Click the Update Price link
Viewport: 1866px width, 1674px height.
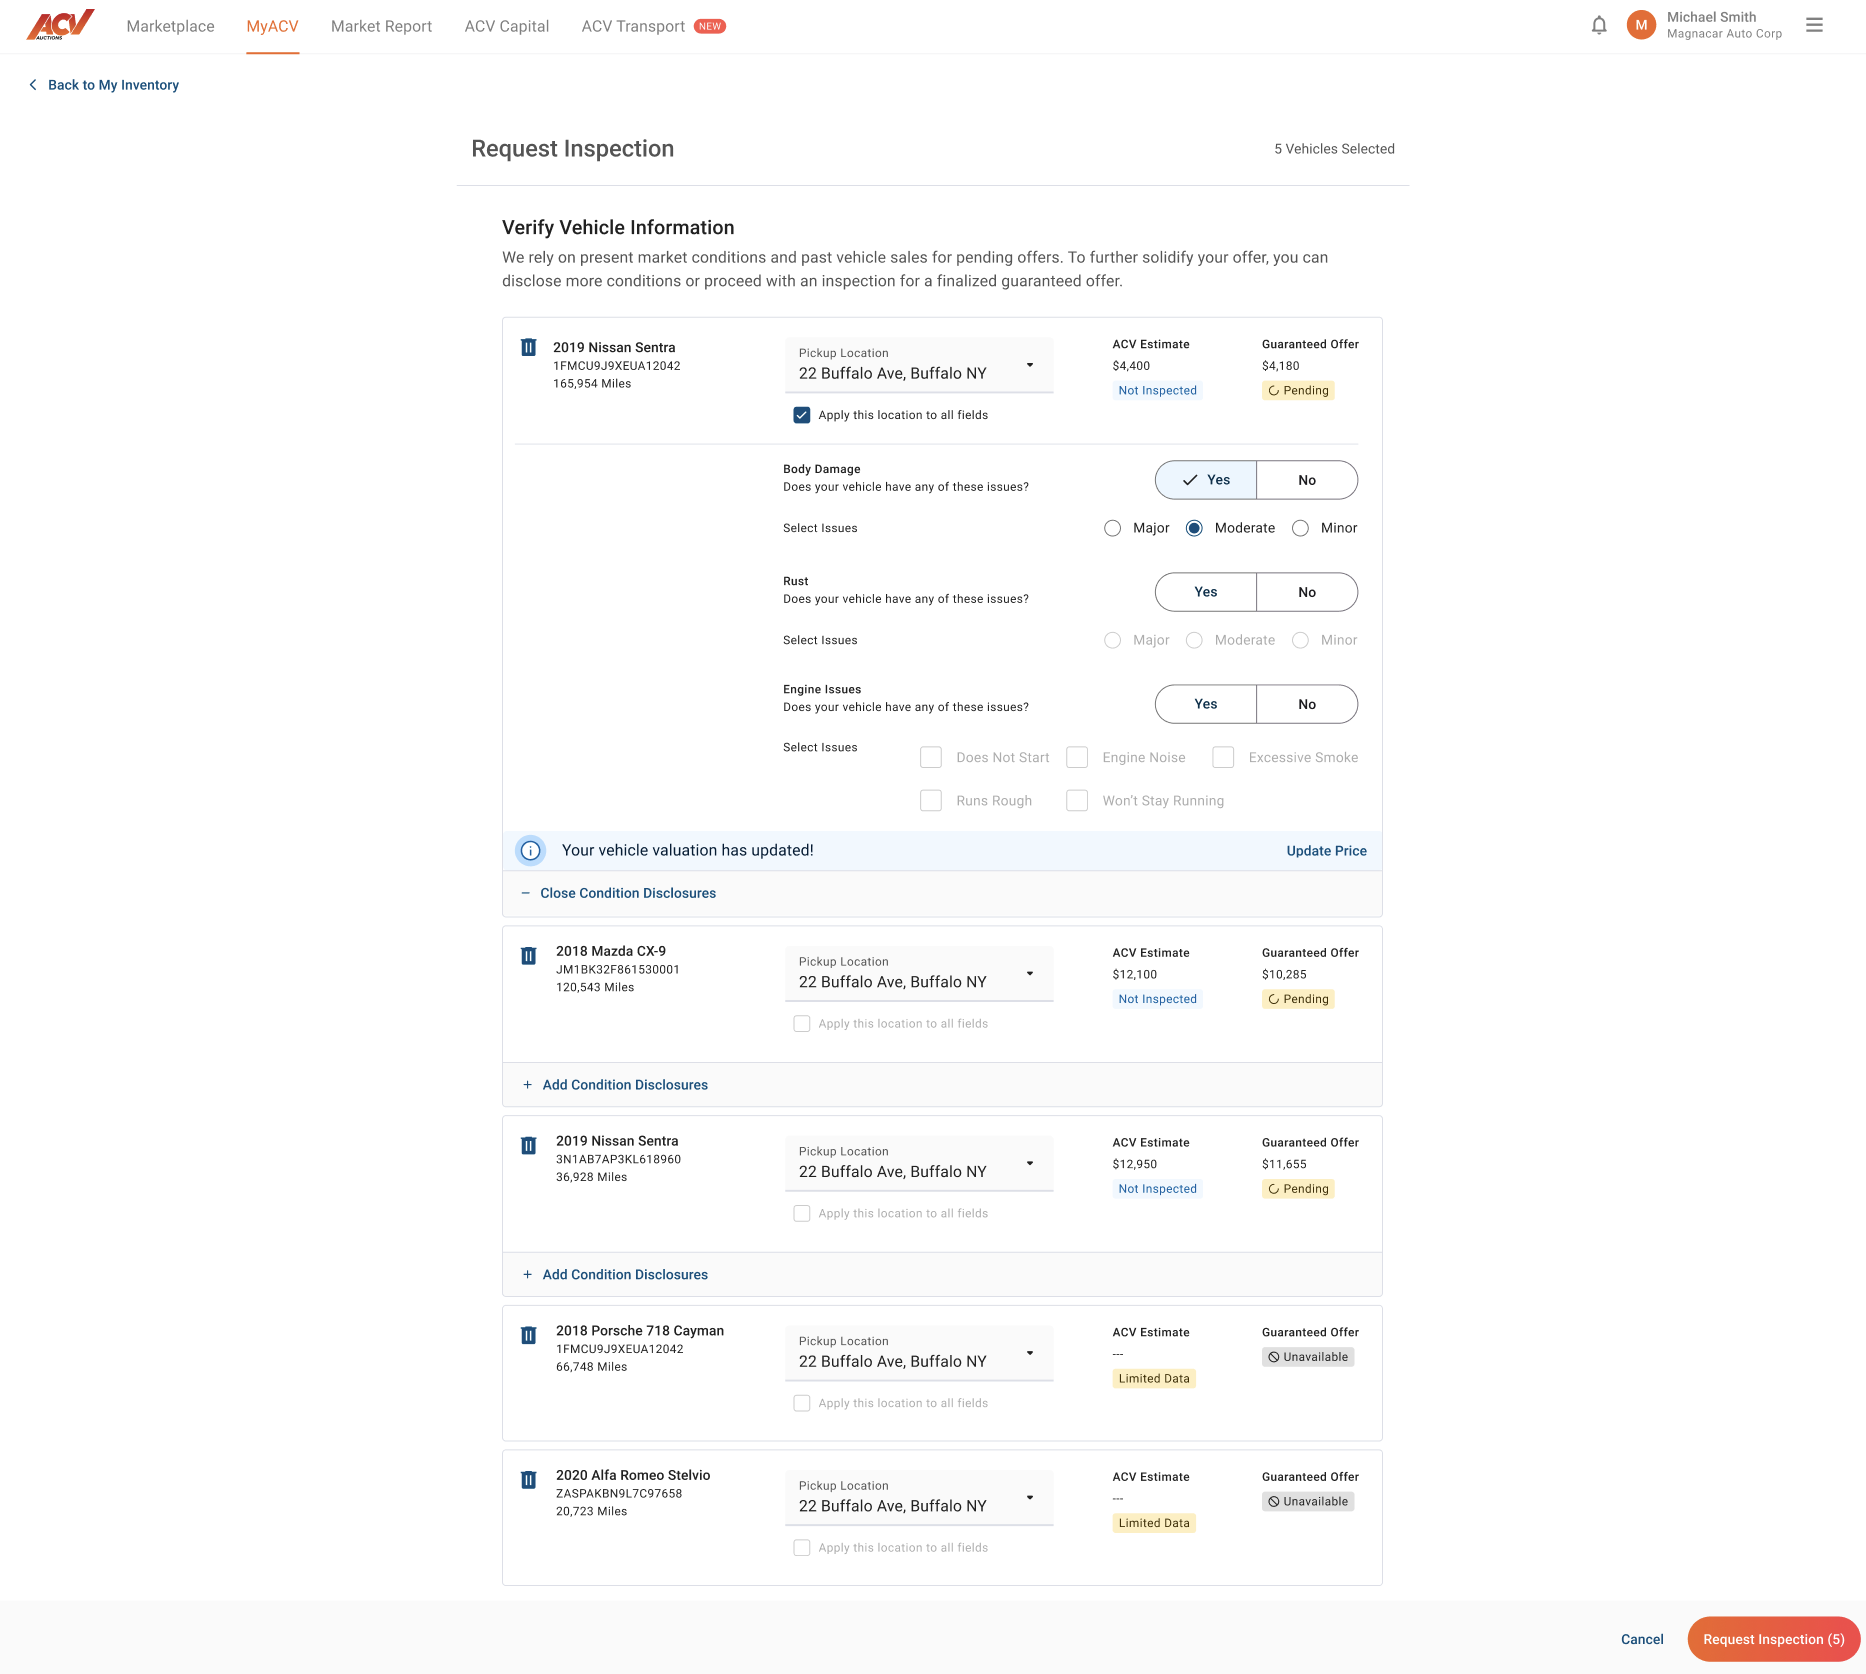[1326, 851]
